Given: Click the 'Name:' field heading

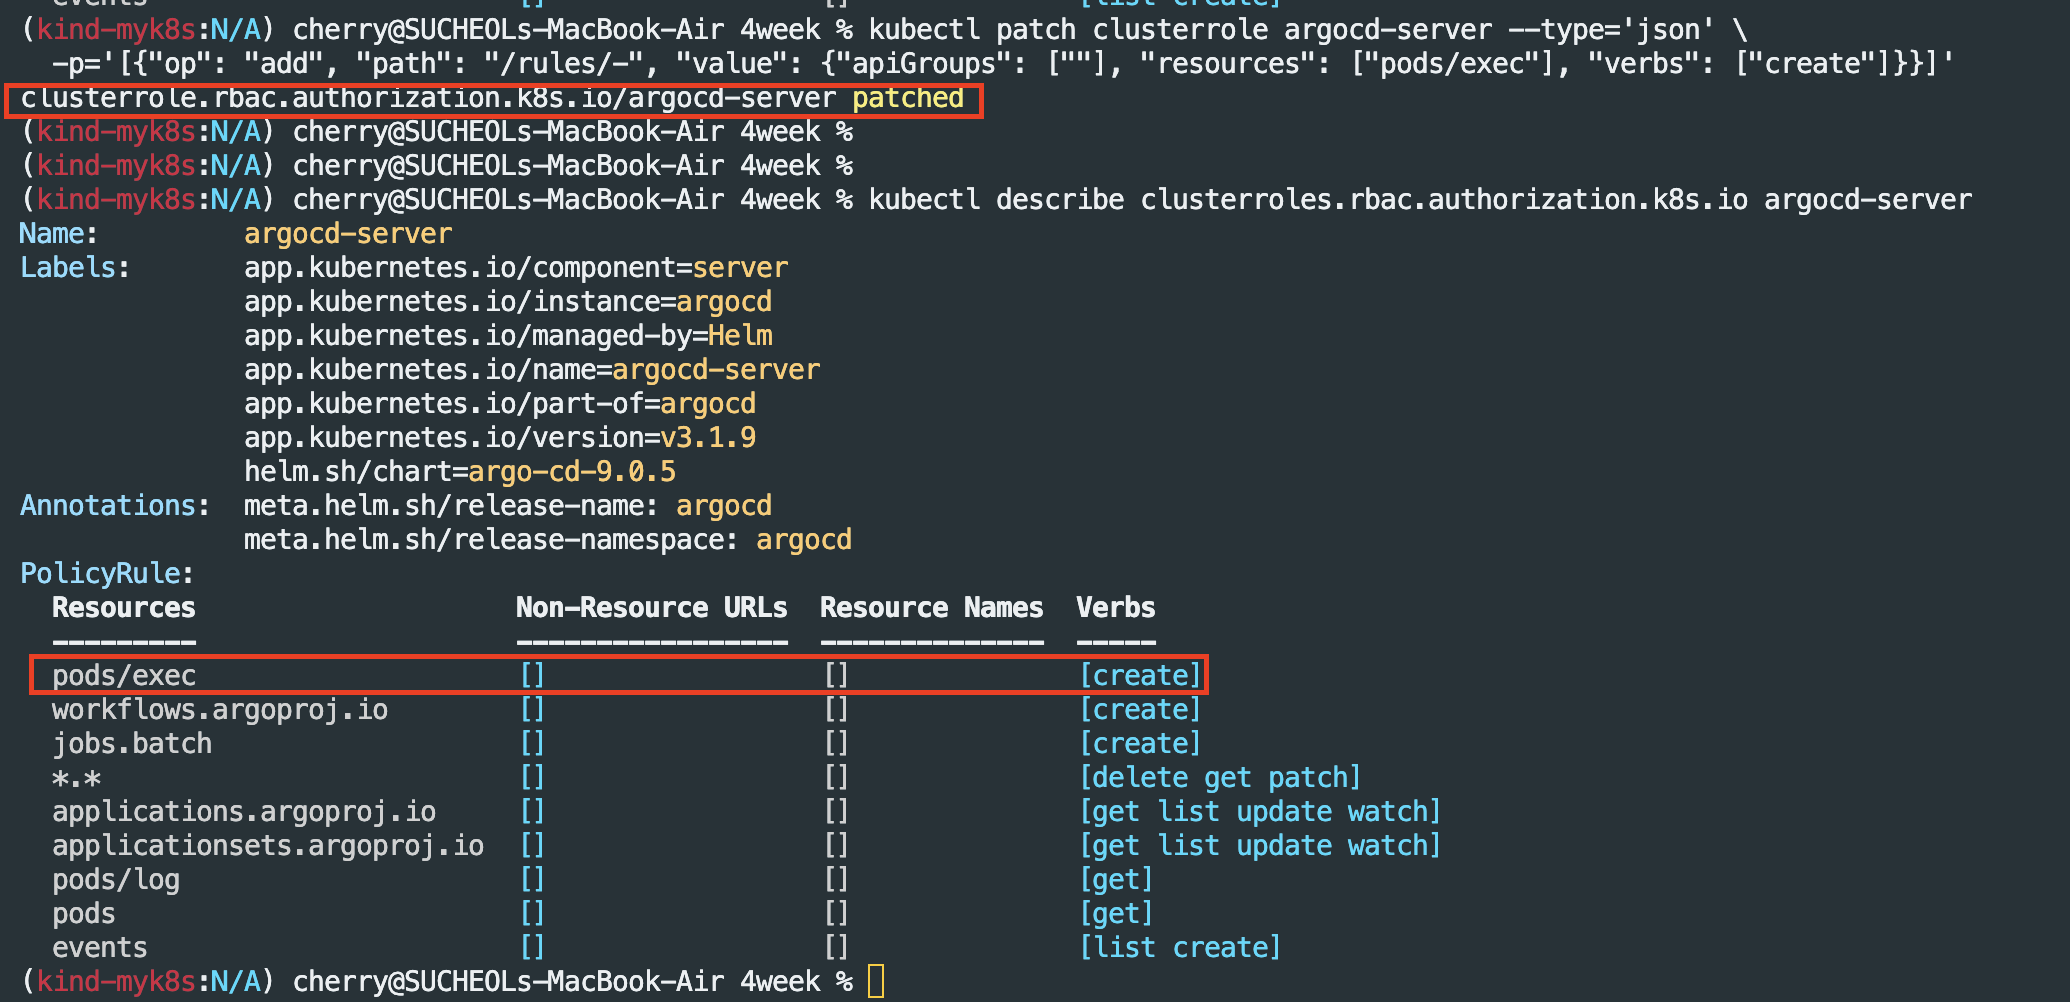Looking at the screenshot, I should (59, 234).
